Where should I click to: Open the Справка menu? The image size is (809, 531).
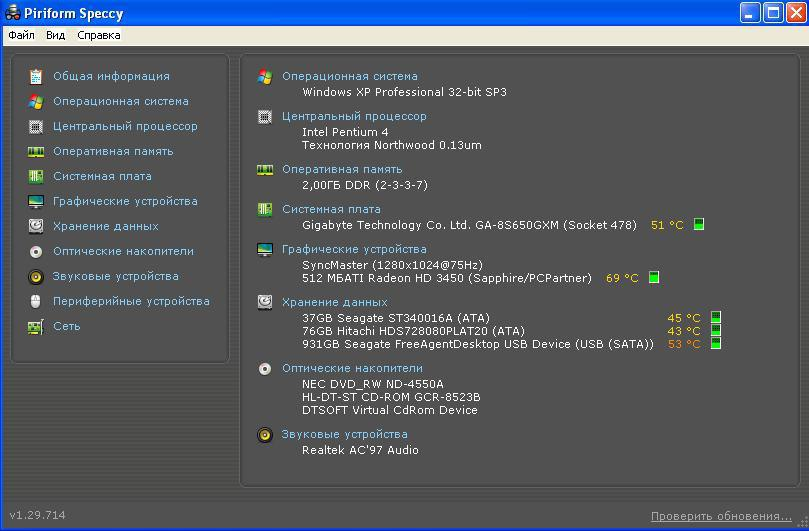pyautogui.click(x=99, y=35)
